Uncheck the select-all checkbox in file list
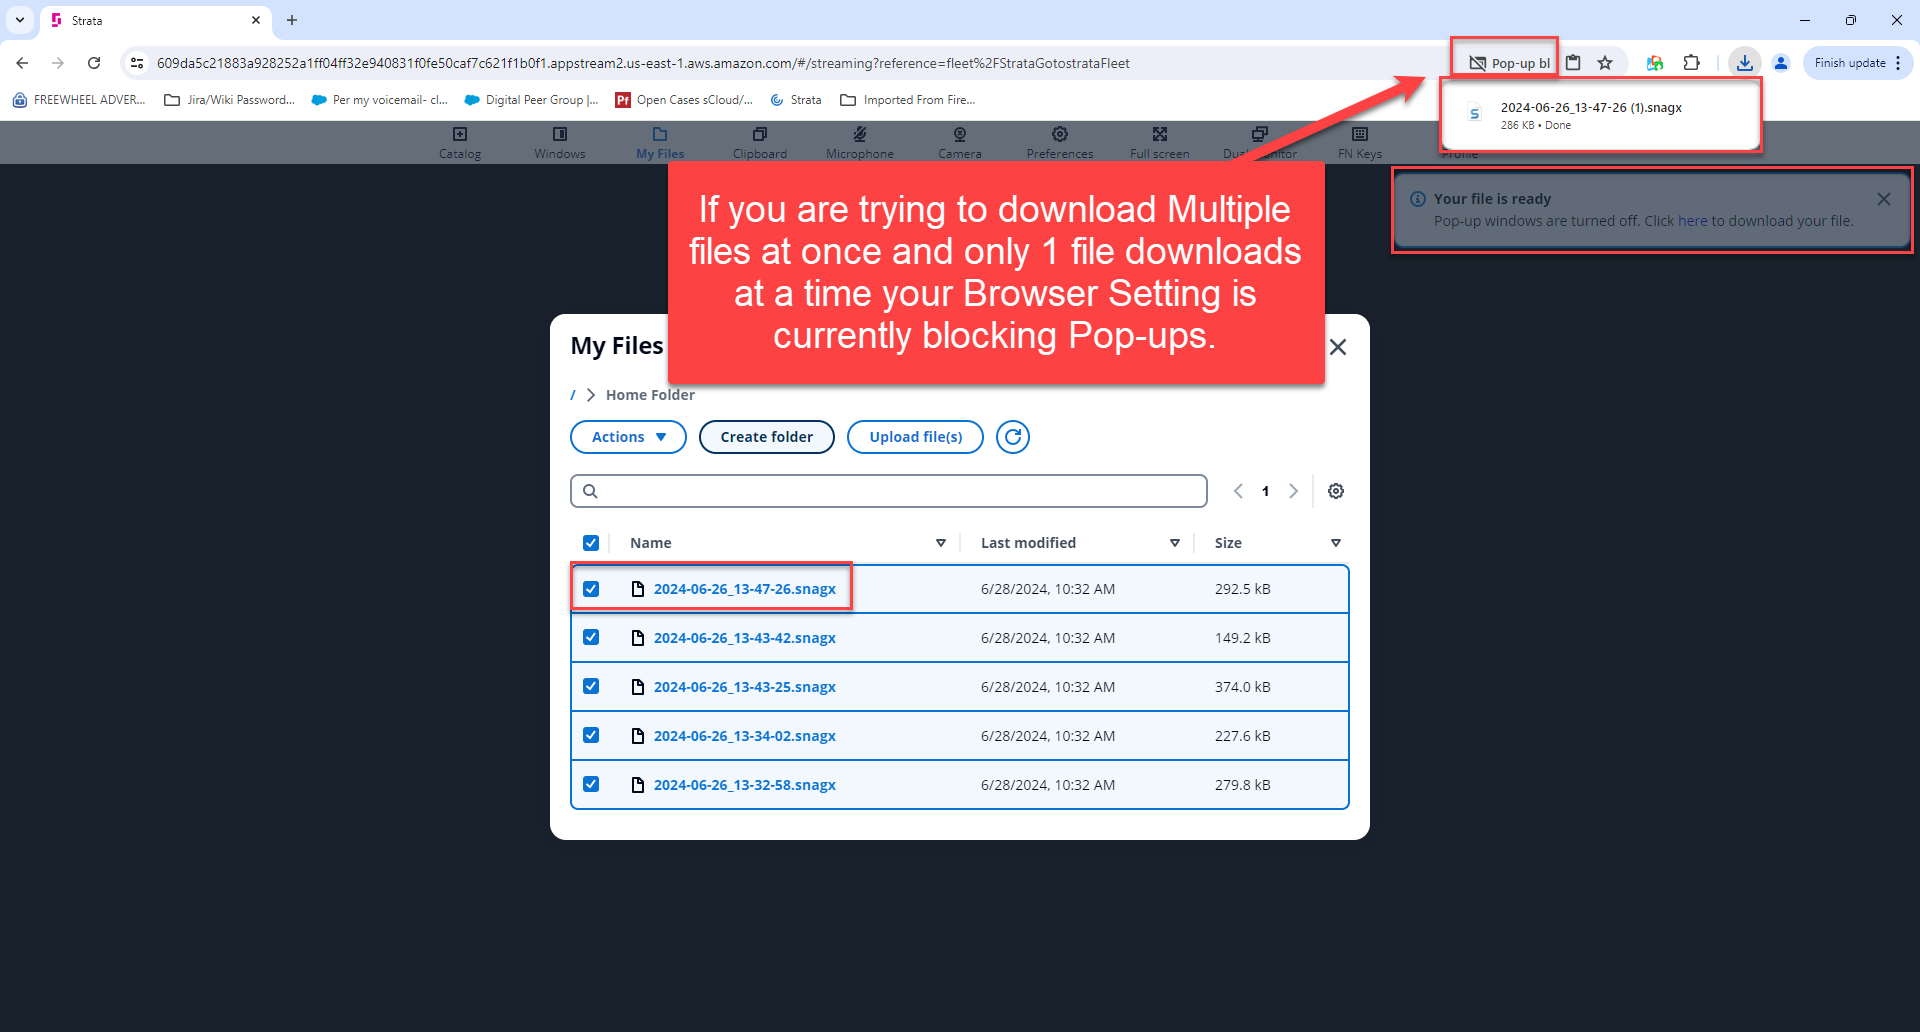Viewport: 1920px width, 1032px height. click(591, 542)
